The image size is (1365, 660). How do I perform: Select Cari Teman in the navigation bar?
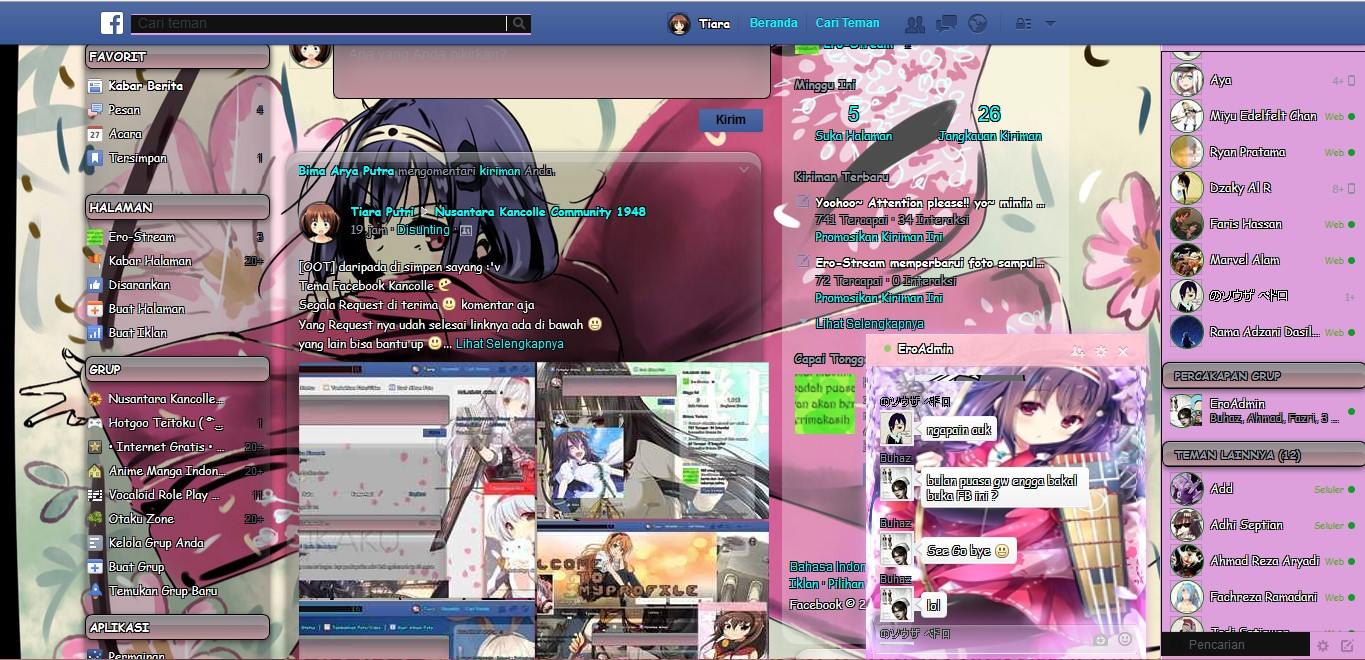coord(845,22)
